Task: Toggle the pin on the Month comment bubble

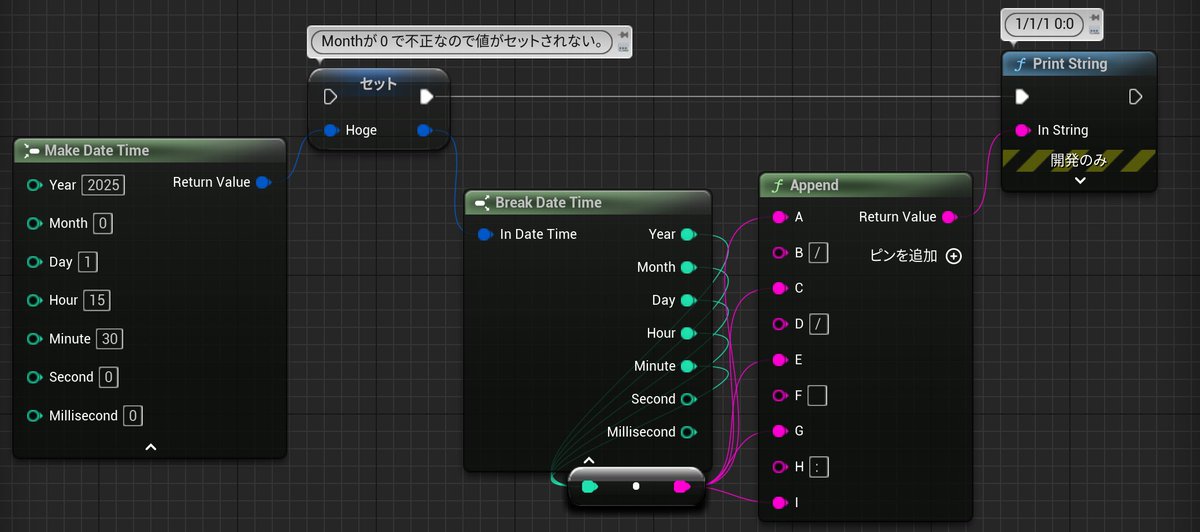Action: pos(624,34)
